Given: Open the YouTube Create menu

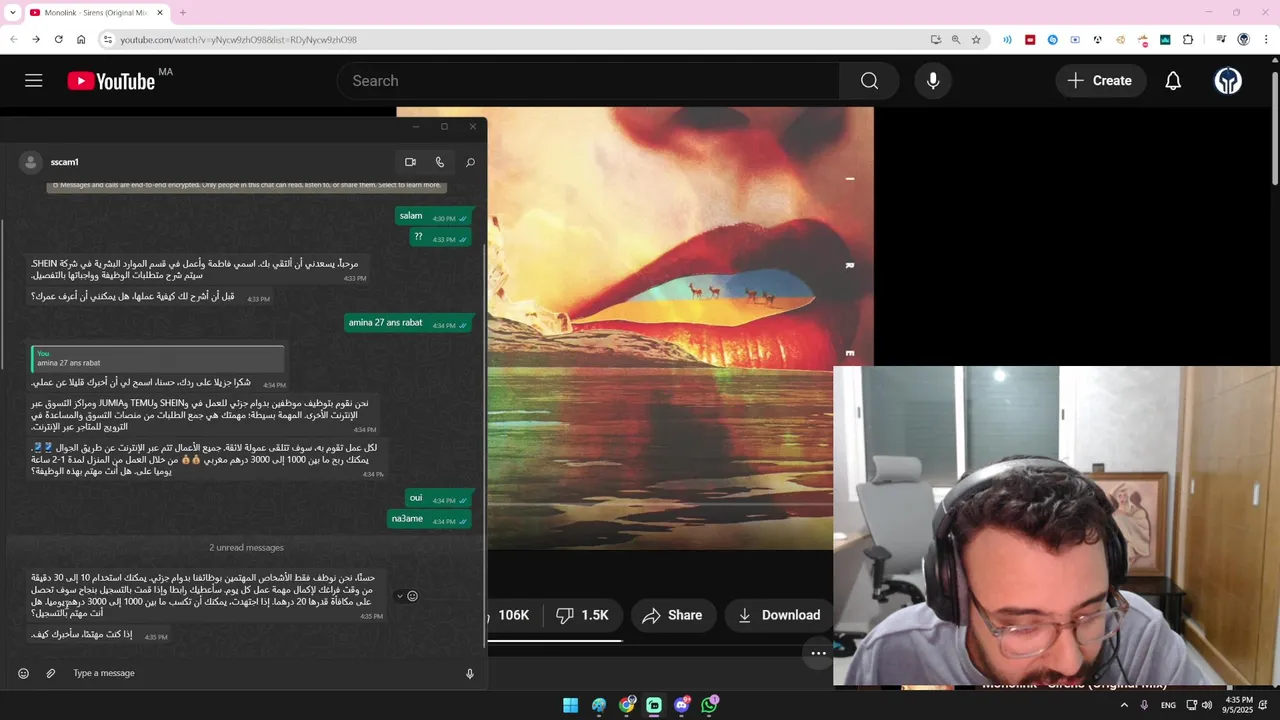Looking at the screenshot, I should [1100, 81].
